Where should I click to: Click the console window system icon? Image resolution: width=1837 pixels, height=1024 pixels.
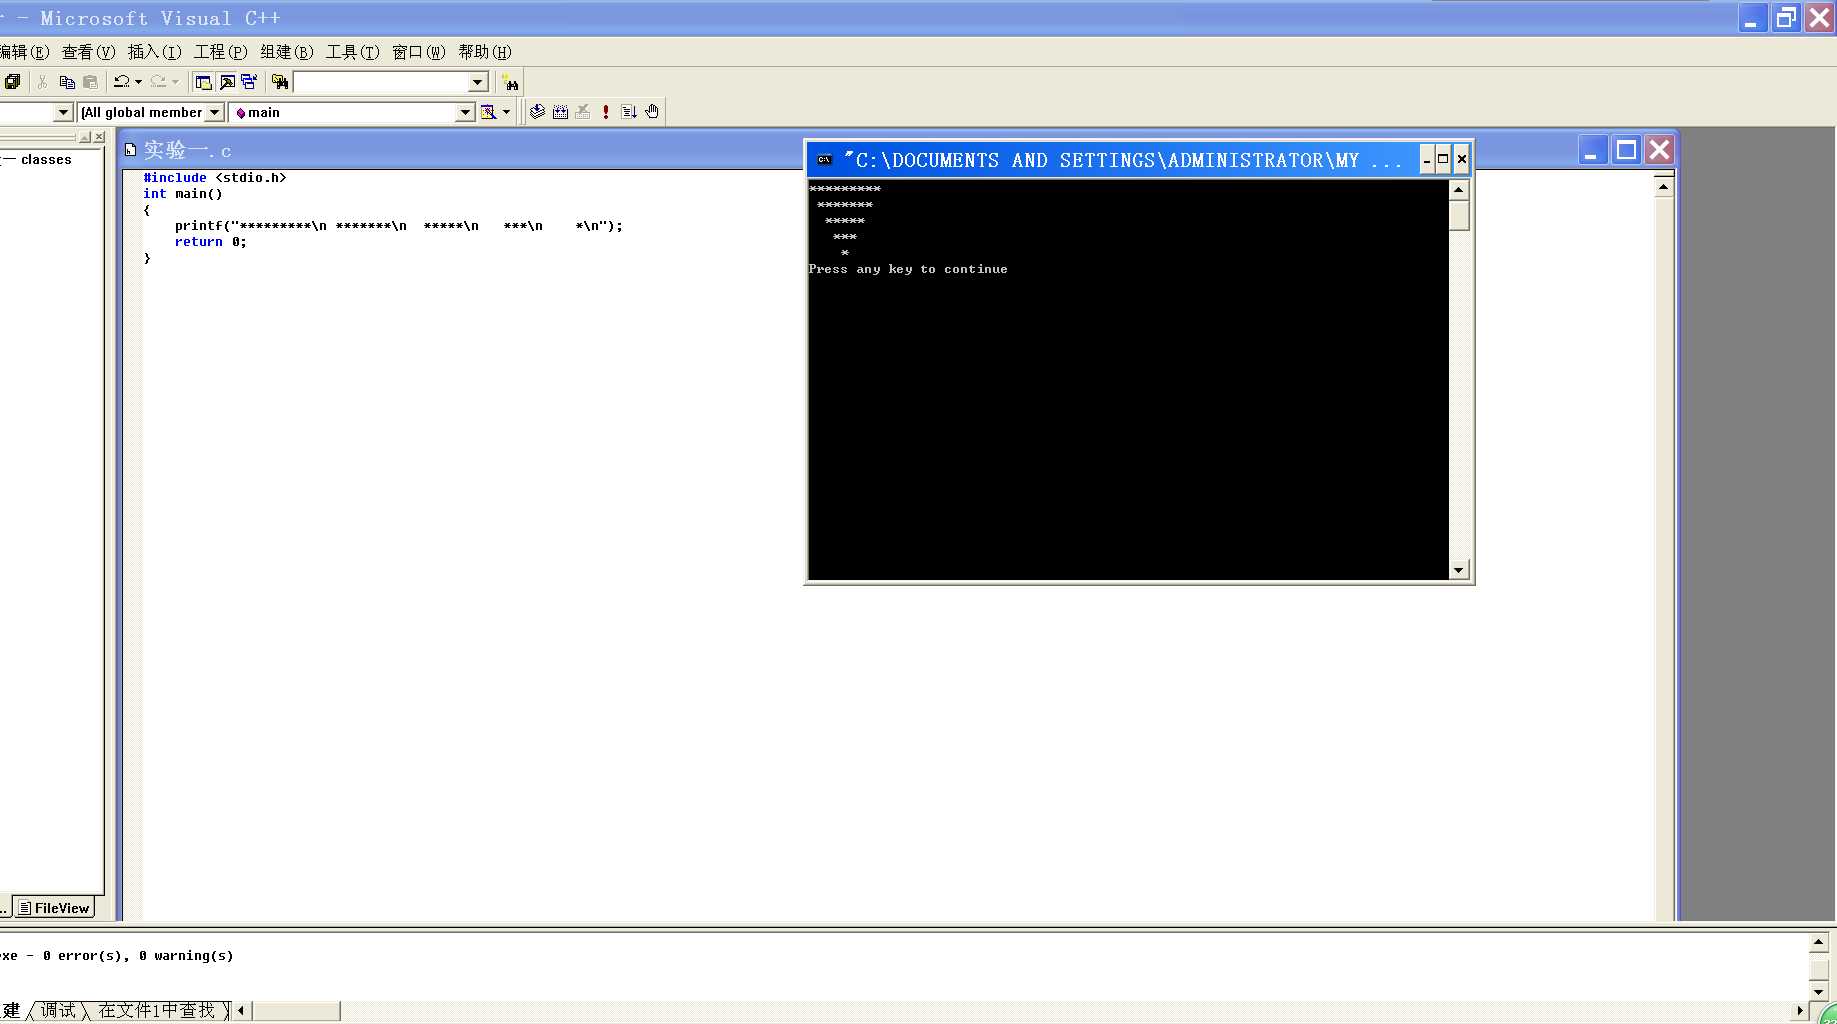(824, 160)
